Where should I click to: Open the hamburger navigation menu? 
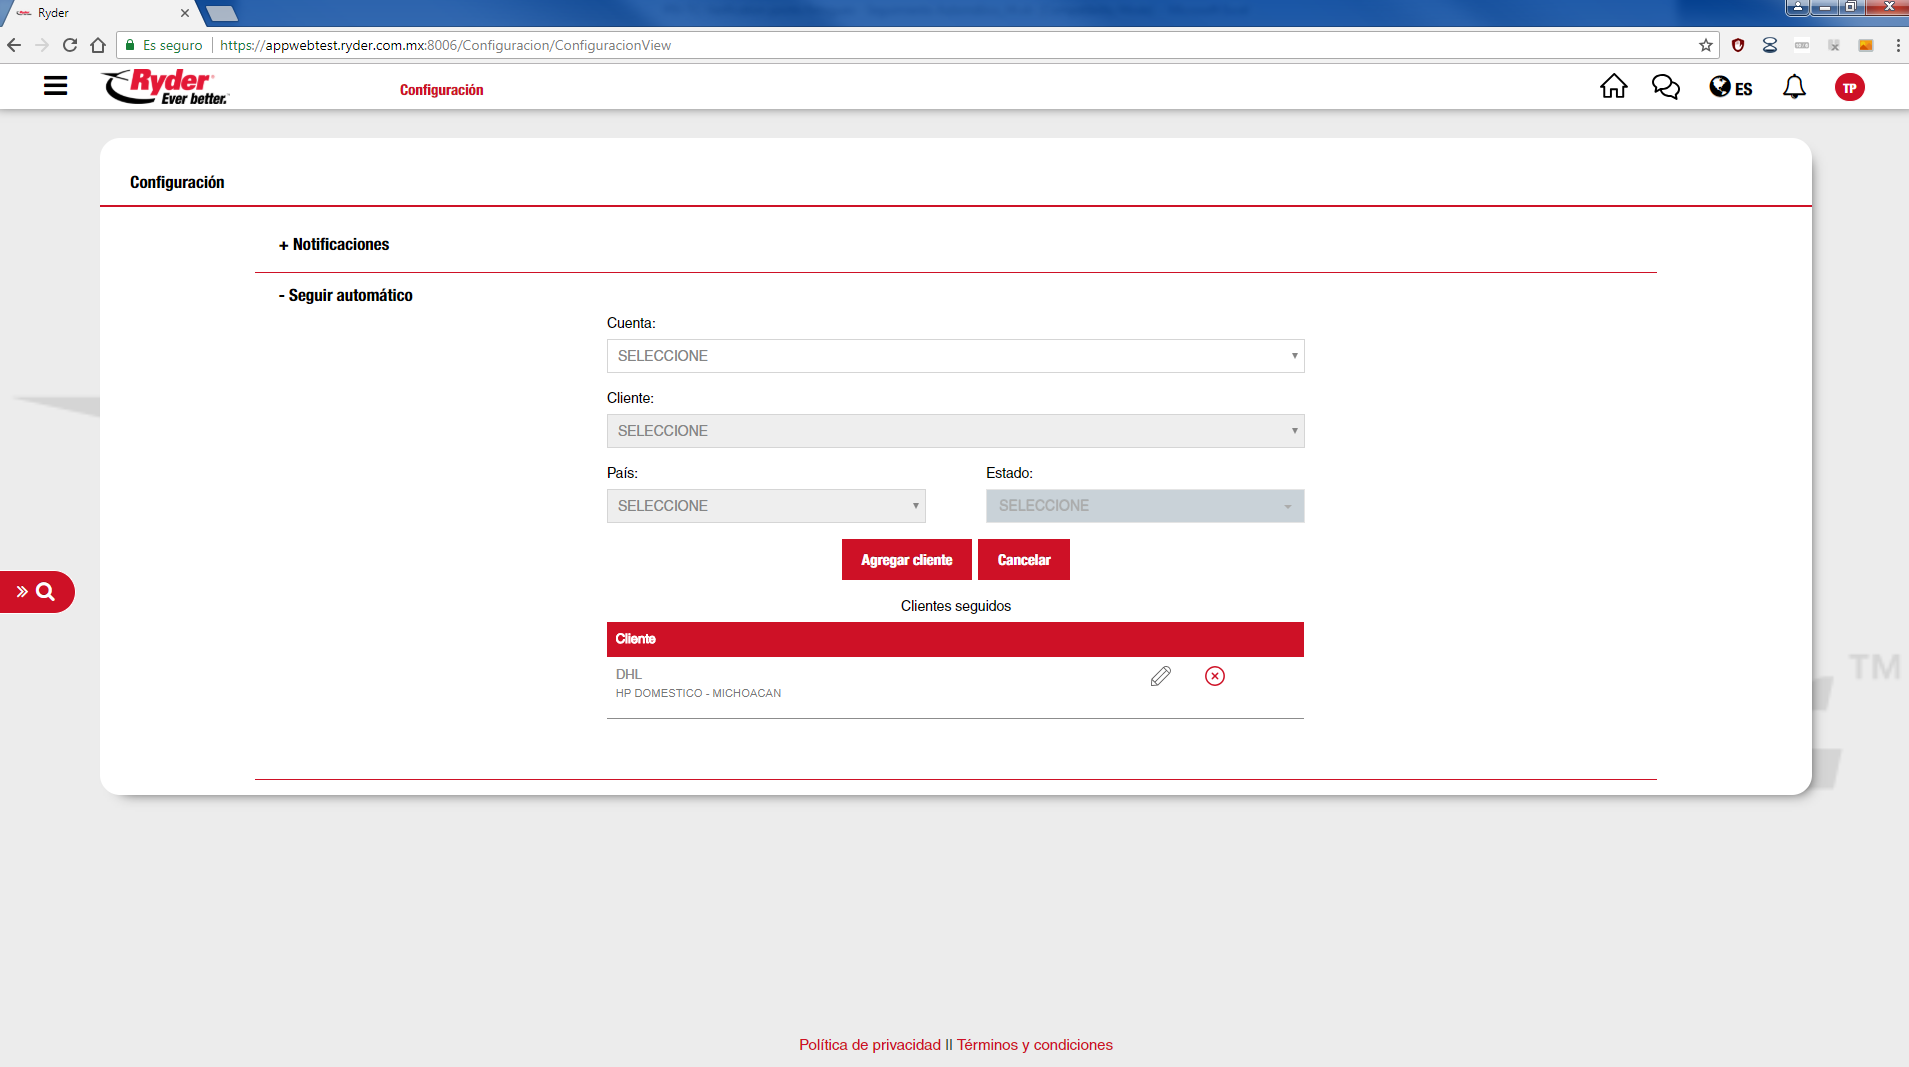click(x=56, y=87)
